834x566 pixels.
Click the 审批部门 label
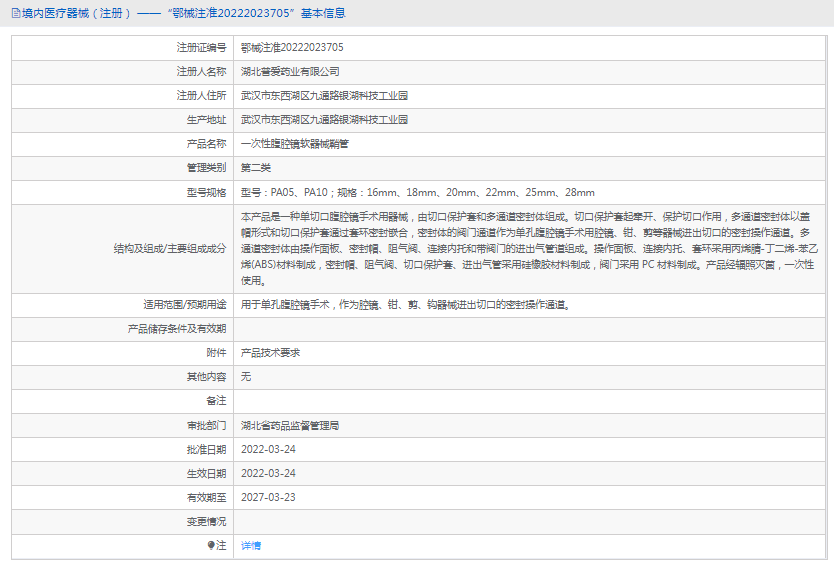206,425
